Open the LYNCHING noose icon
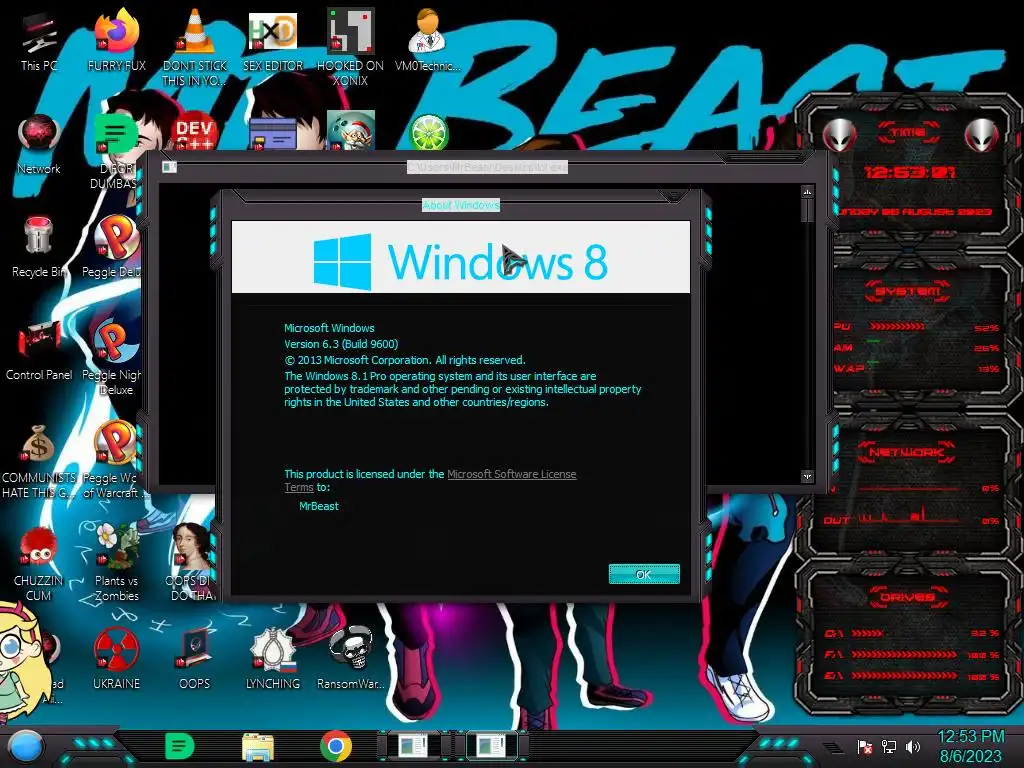 pyautogui.click(x=273, y=658)
